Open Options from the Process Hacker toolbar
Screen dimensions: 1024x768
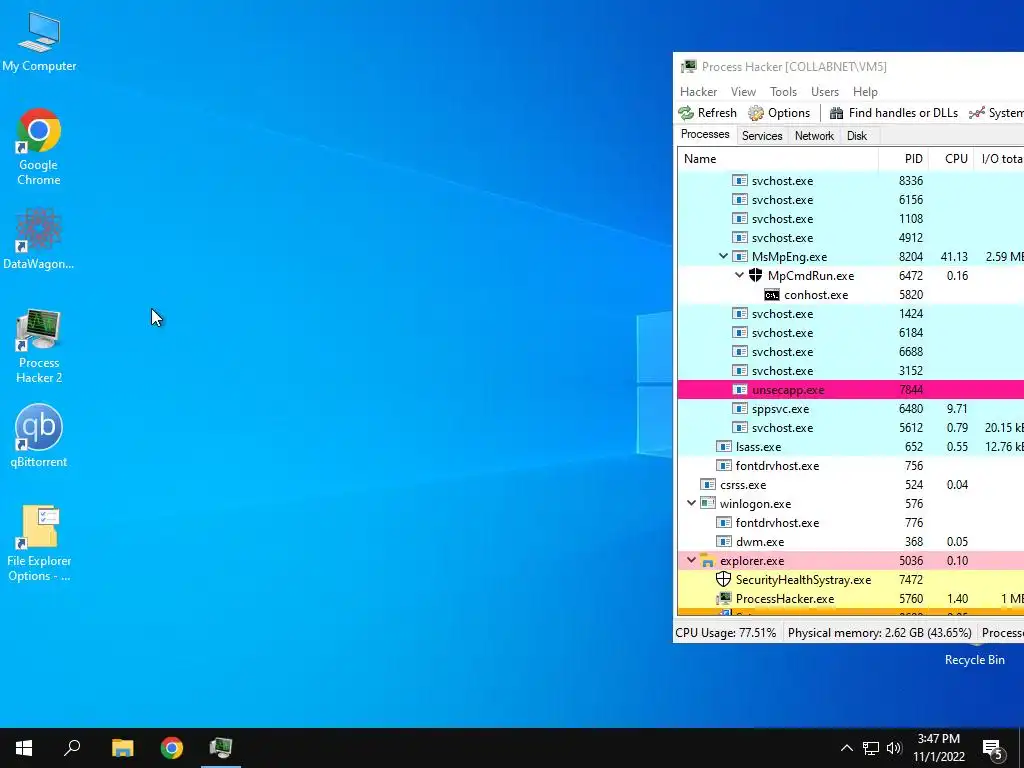coord(779,113)
